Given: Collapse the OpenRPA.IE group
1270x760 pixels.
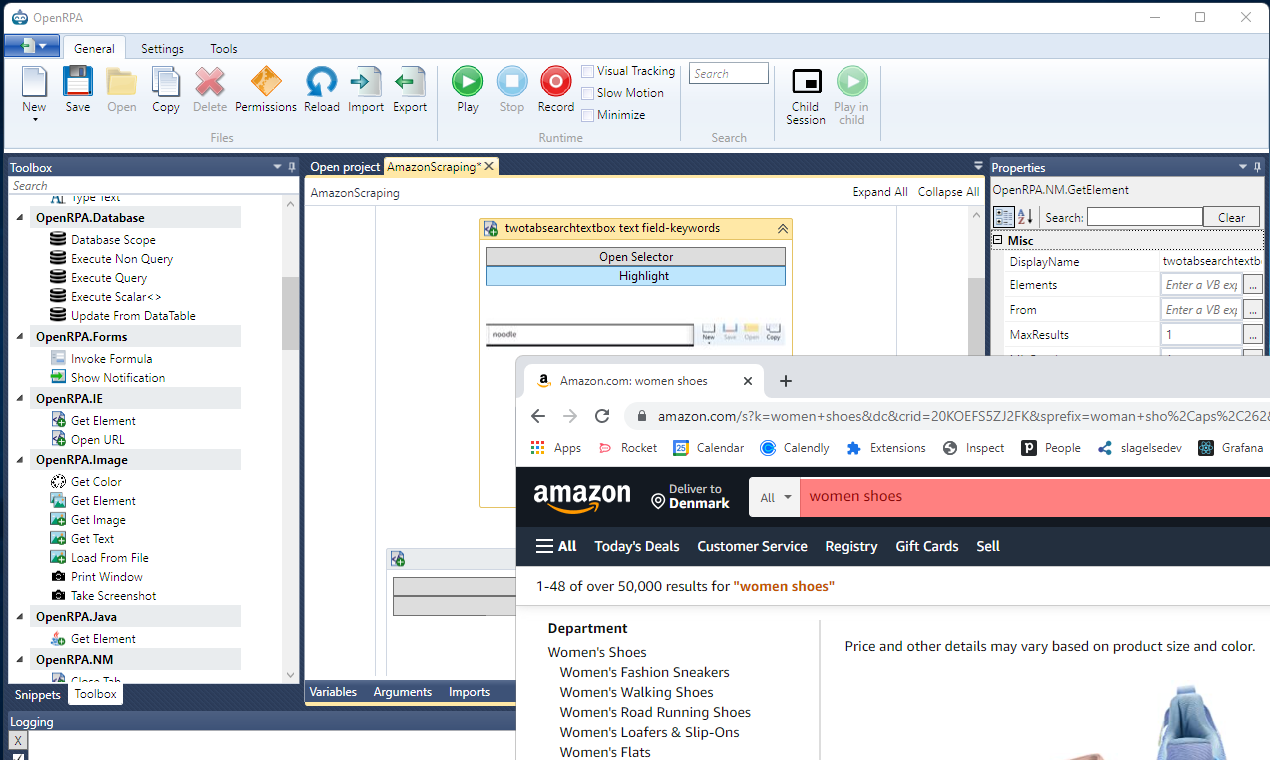Looking at the screenshot, I should (20, 399).
